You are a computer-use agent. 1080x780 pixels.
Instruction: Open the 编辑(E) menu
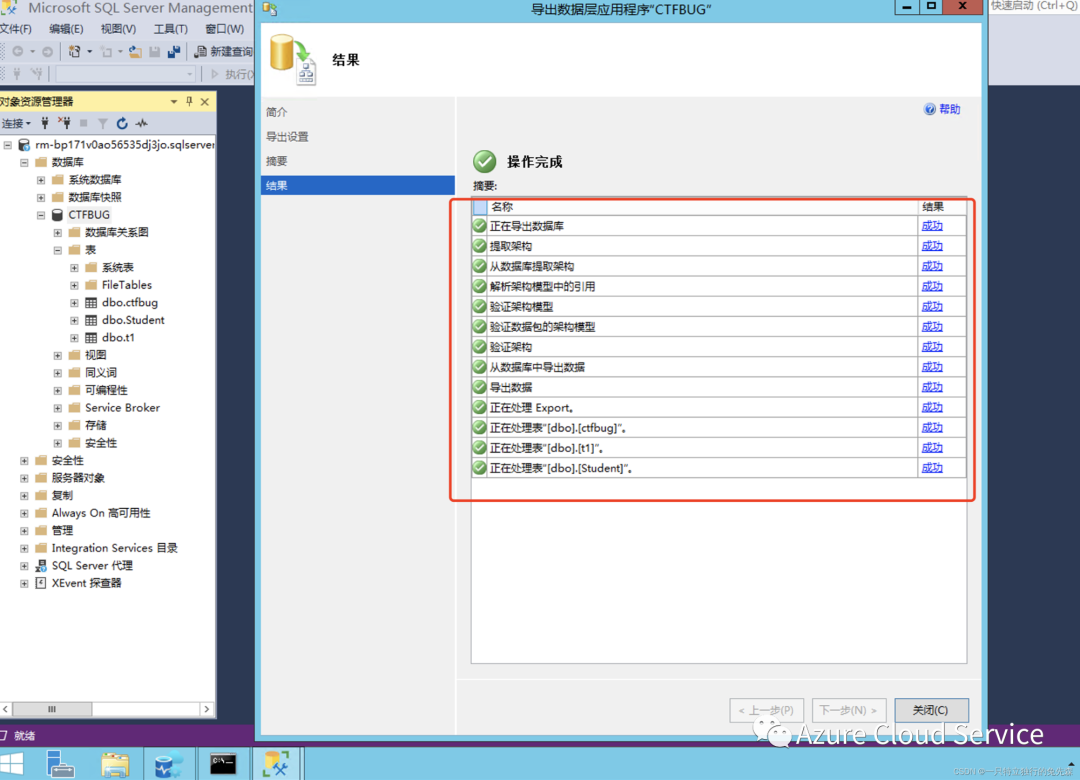coord(66,29)
